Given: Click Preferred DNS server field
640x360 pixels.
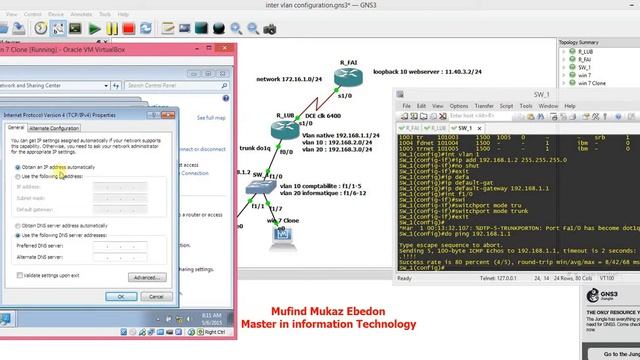Looking at the screenshot, I should tap(120, 246).
